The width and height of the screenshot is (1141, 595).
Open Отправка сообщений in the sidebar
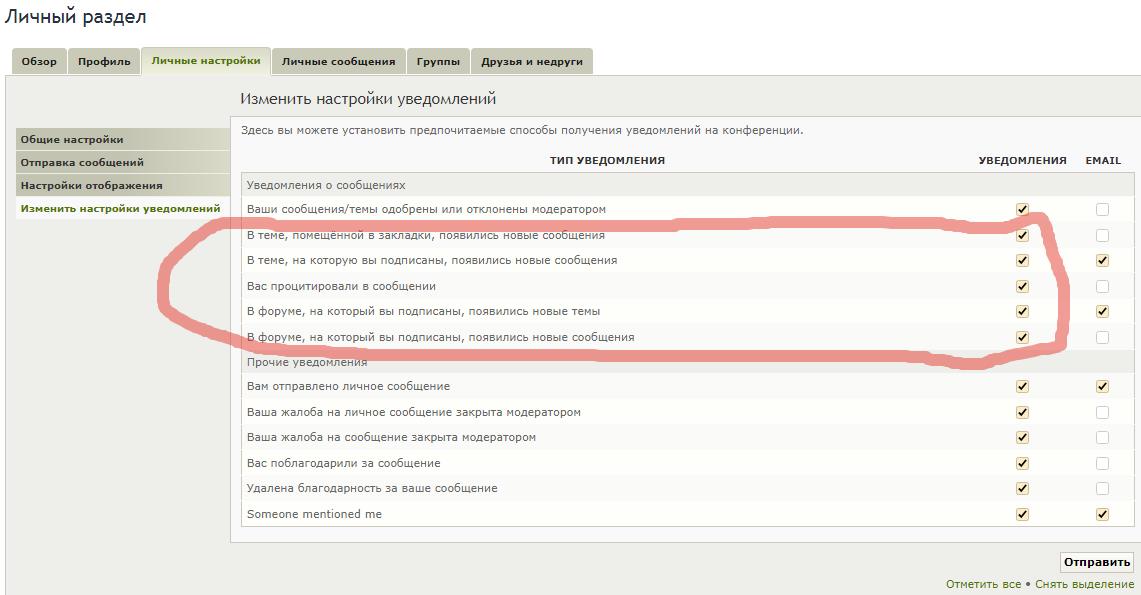(x=82, y=162)
